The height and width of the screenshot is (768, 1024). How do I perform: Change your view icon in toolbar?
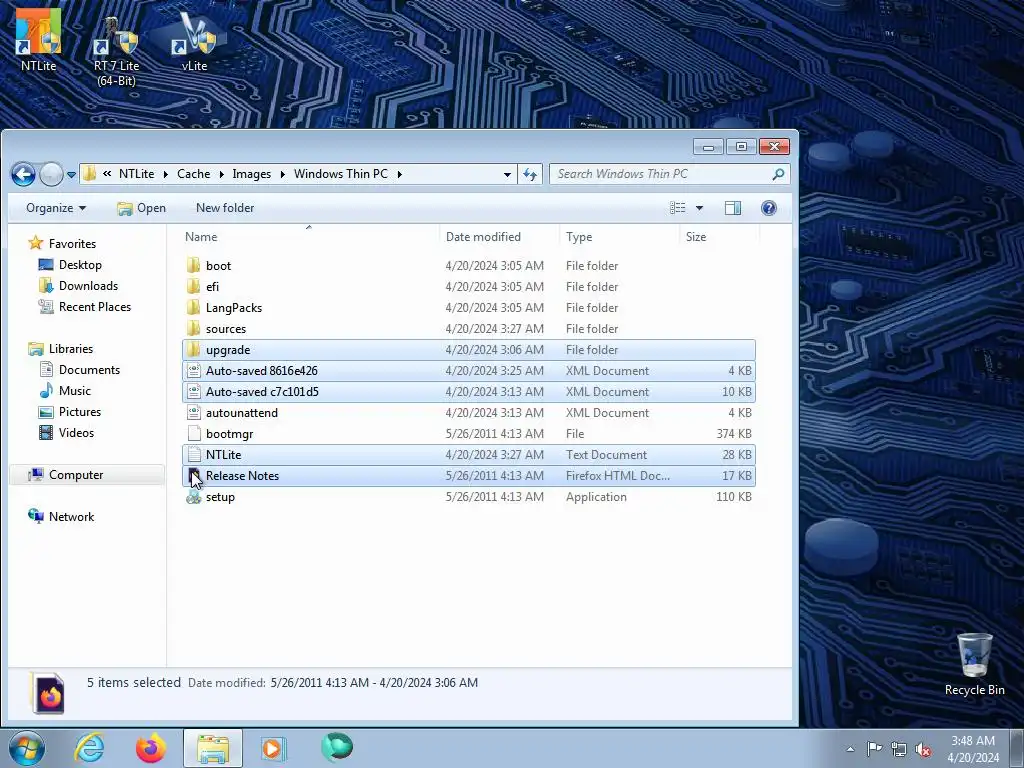(678, 208)
